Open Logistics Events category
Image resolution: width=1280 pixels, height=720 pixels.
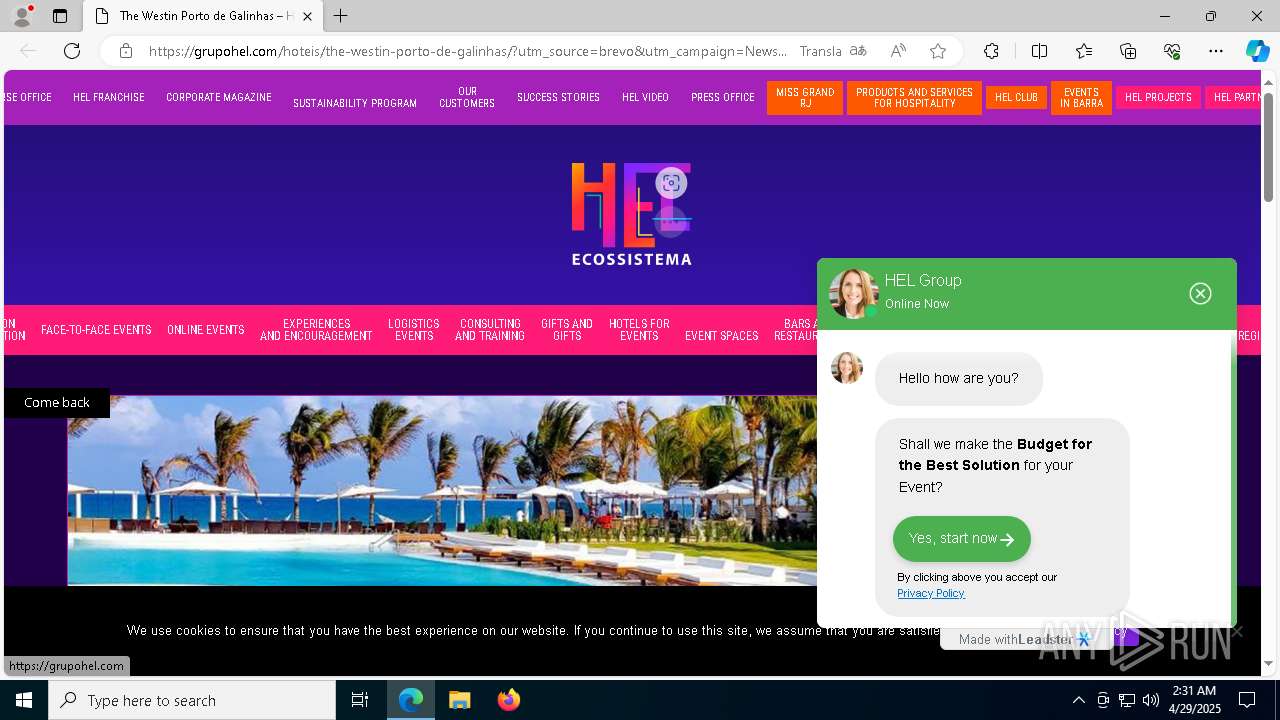414,330
